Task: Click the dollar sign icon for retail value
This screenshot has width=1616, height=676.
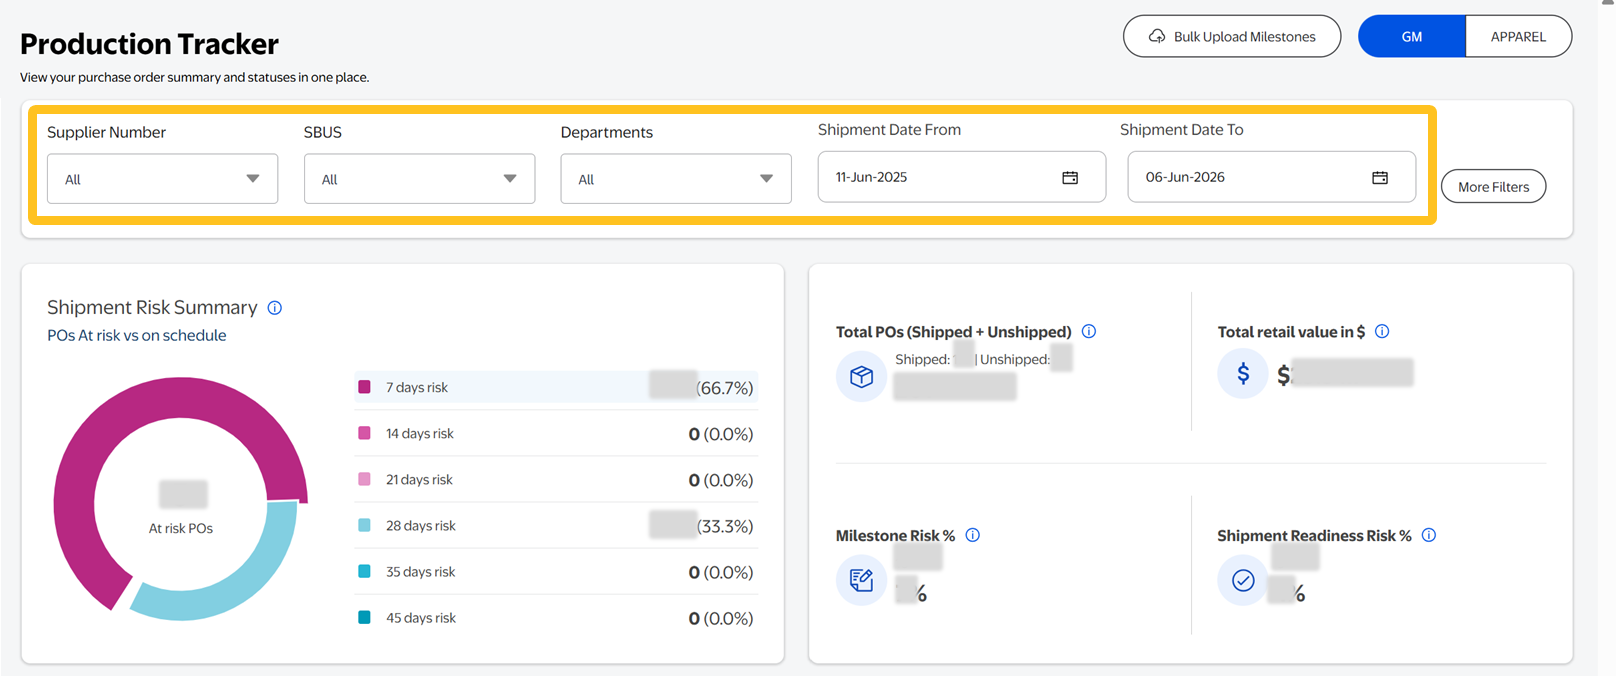Action: tap(1243, 374)
